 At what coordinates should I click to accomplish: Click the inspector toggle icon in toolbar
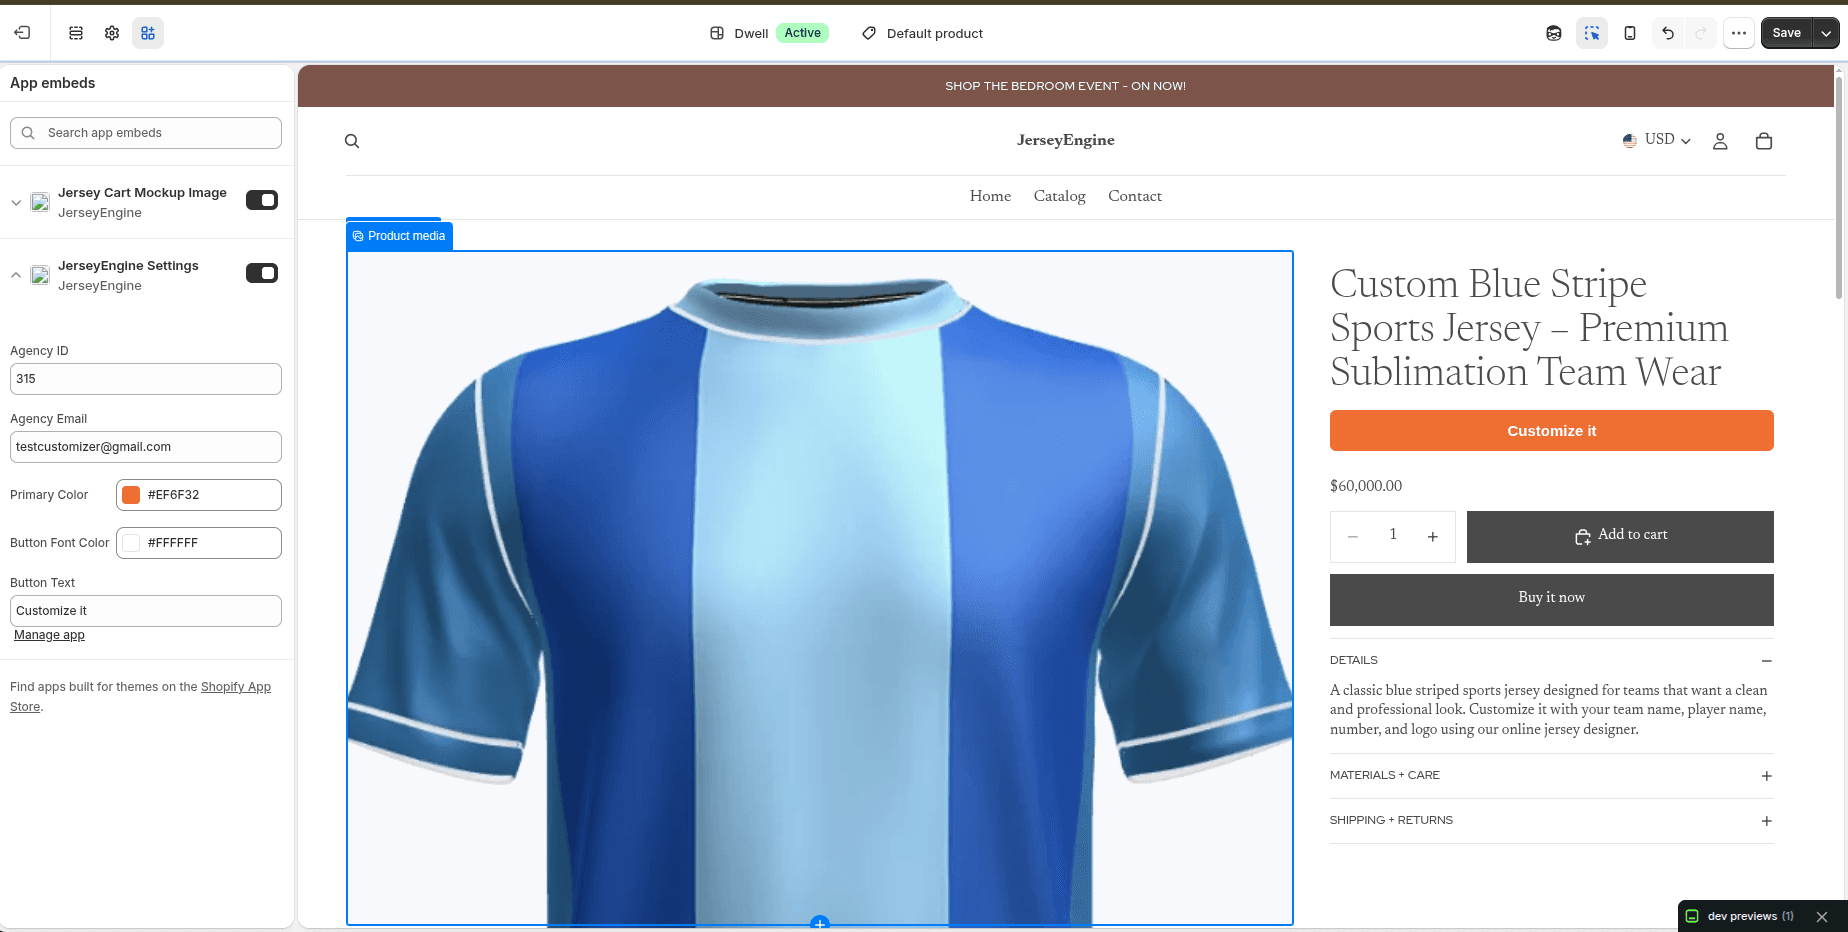(x=1592, y=33)
